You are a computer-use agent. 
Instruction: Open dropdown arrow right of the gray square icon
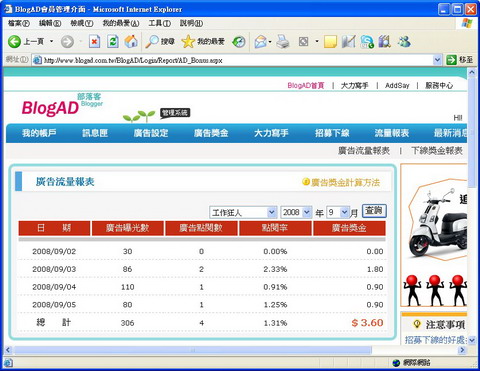pos(317,42)
